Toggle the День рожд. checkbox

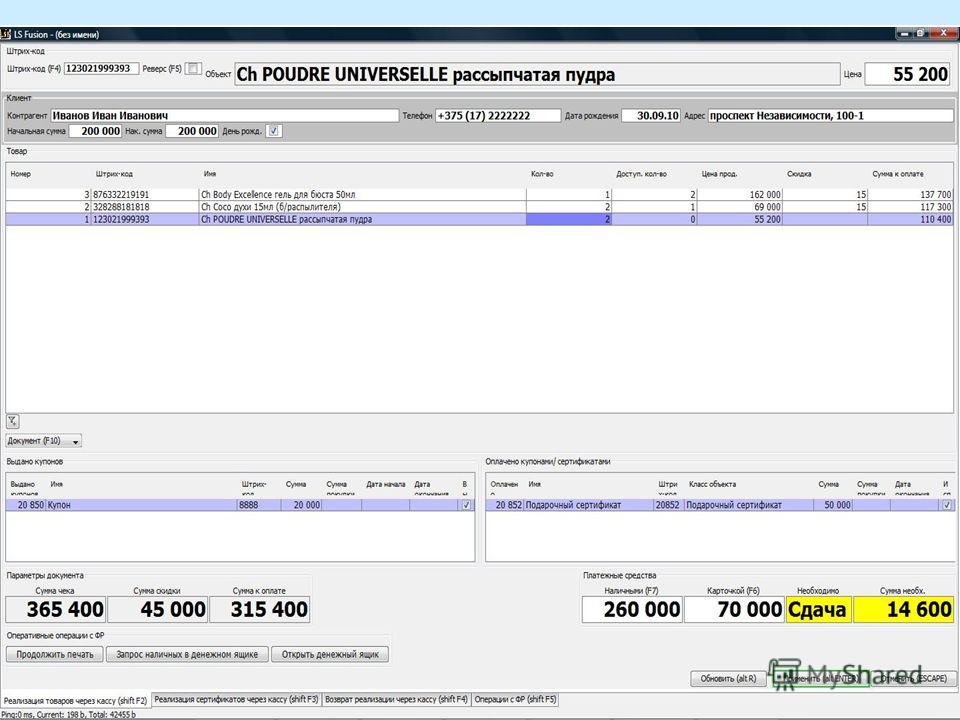(x=274, y=131)
